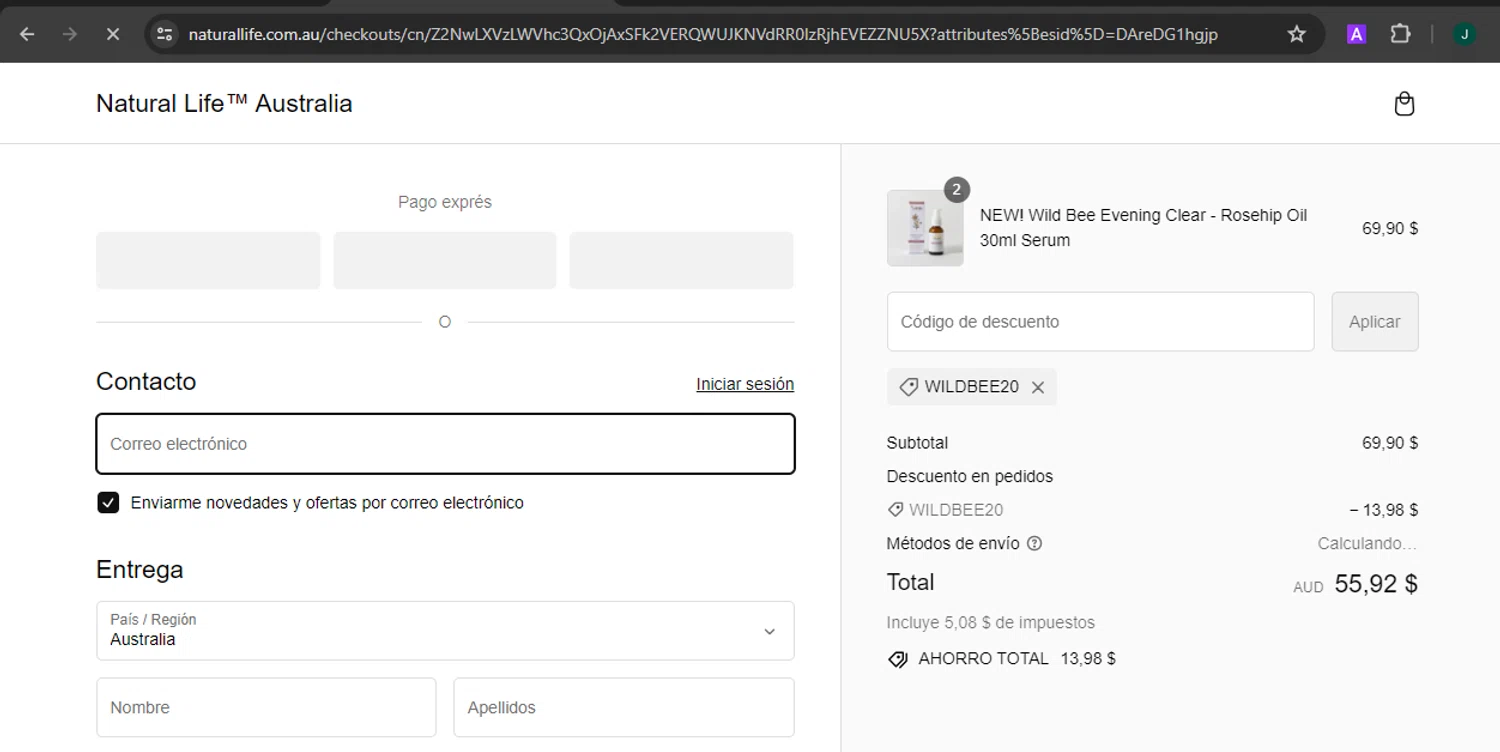Click the site information icon in address bar
This screenshot has width=1500, height=752.
[x=164, y=34]
